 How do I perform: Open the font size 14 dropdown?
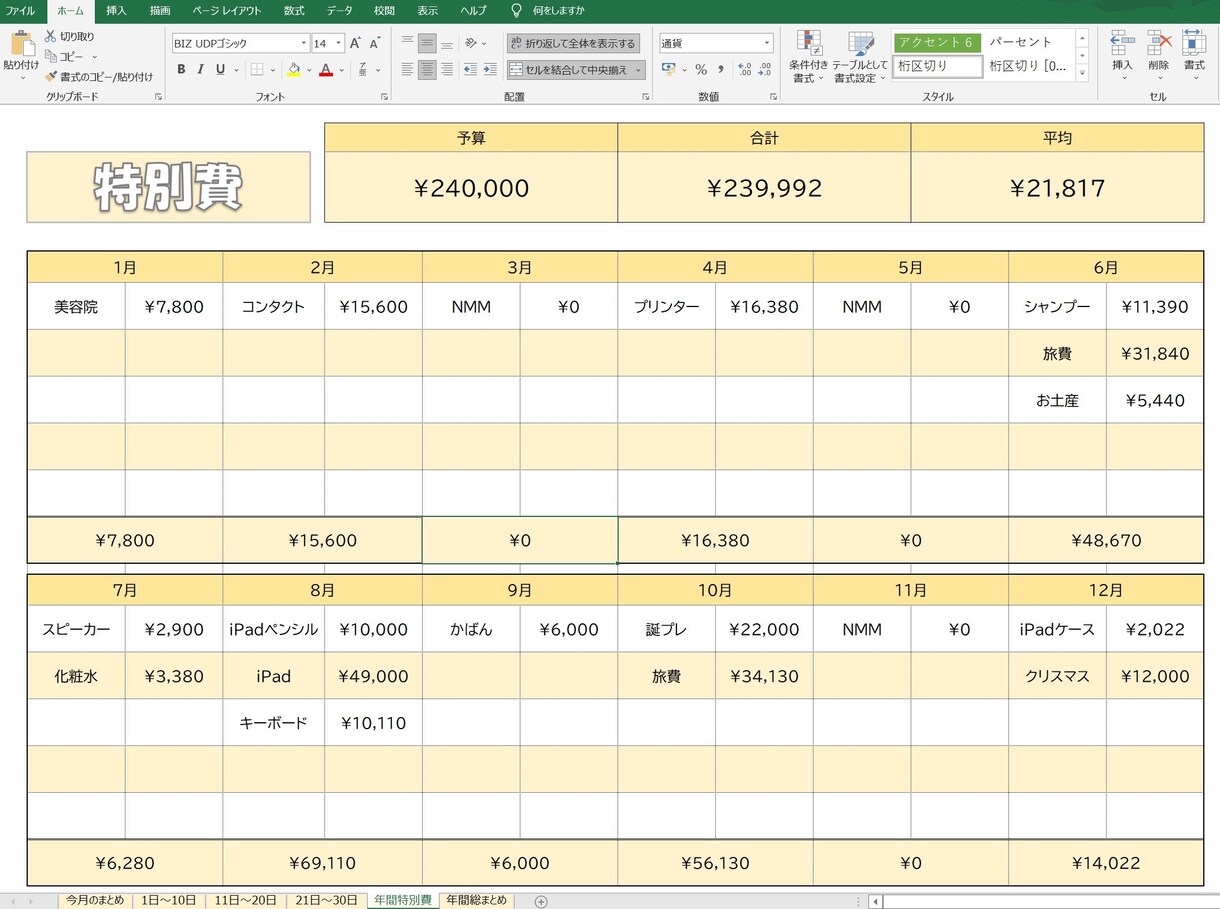coord(339,43)
